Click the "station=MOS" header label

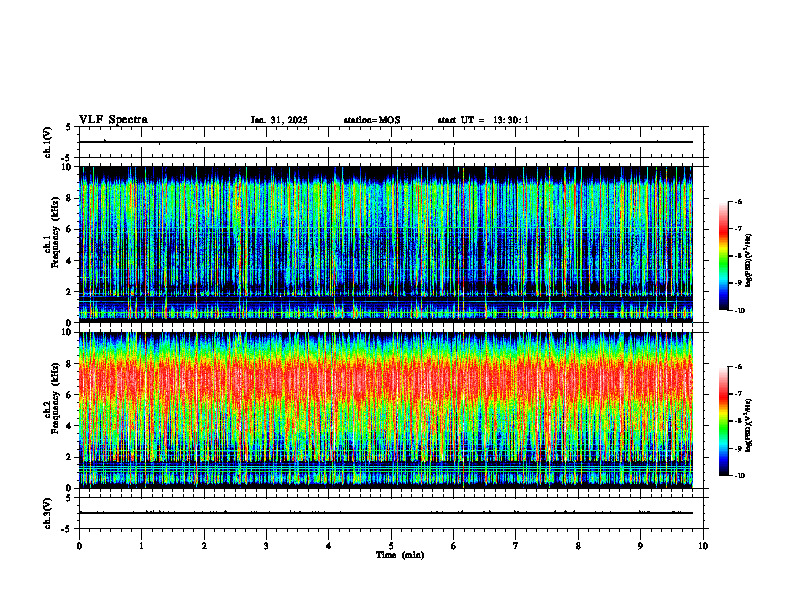coord(372,120)
